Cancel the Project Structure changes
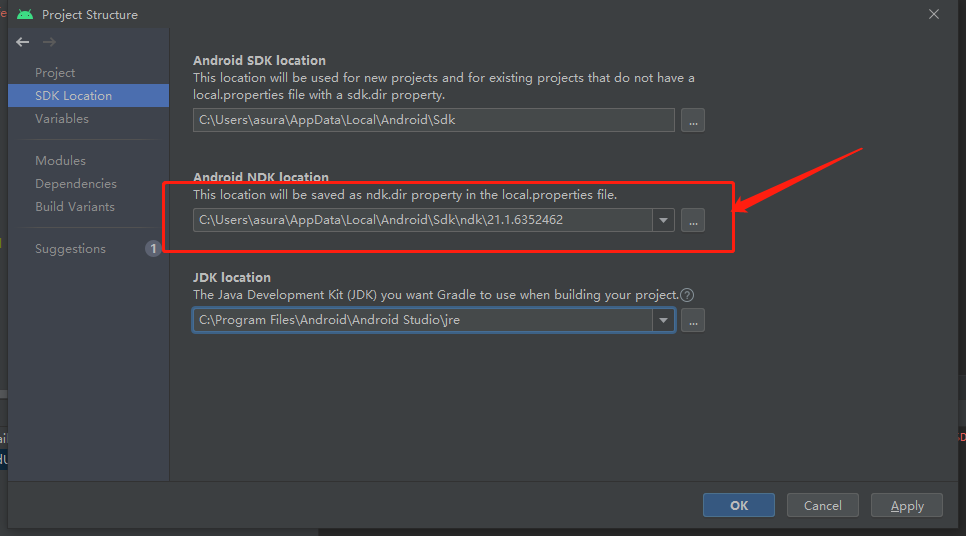Screen dimensions: 966x536 click(822, 505)
